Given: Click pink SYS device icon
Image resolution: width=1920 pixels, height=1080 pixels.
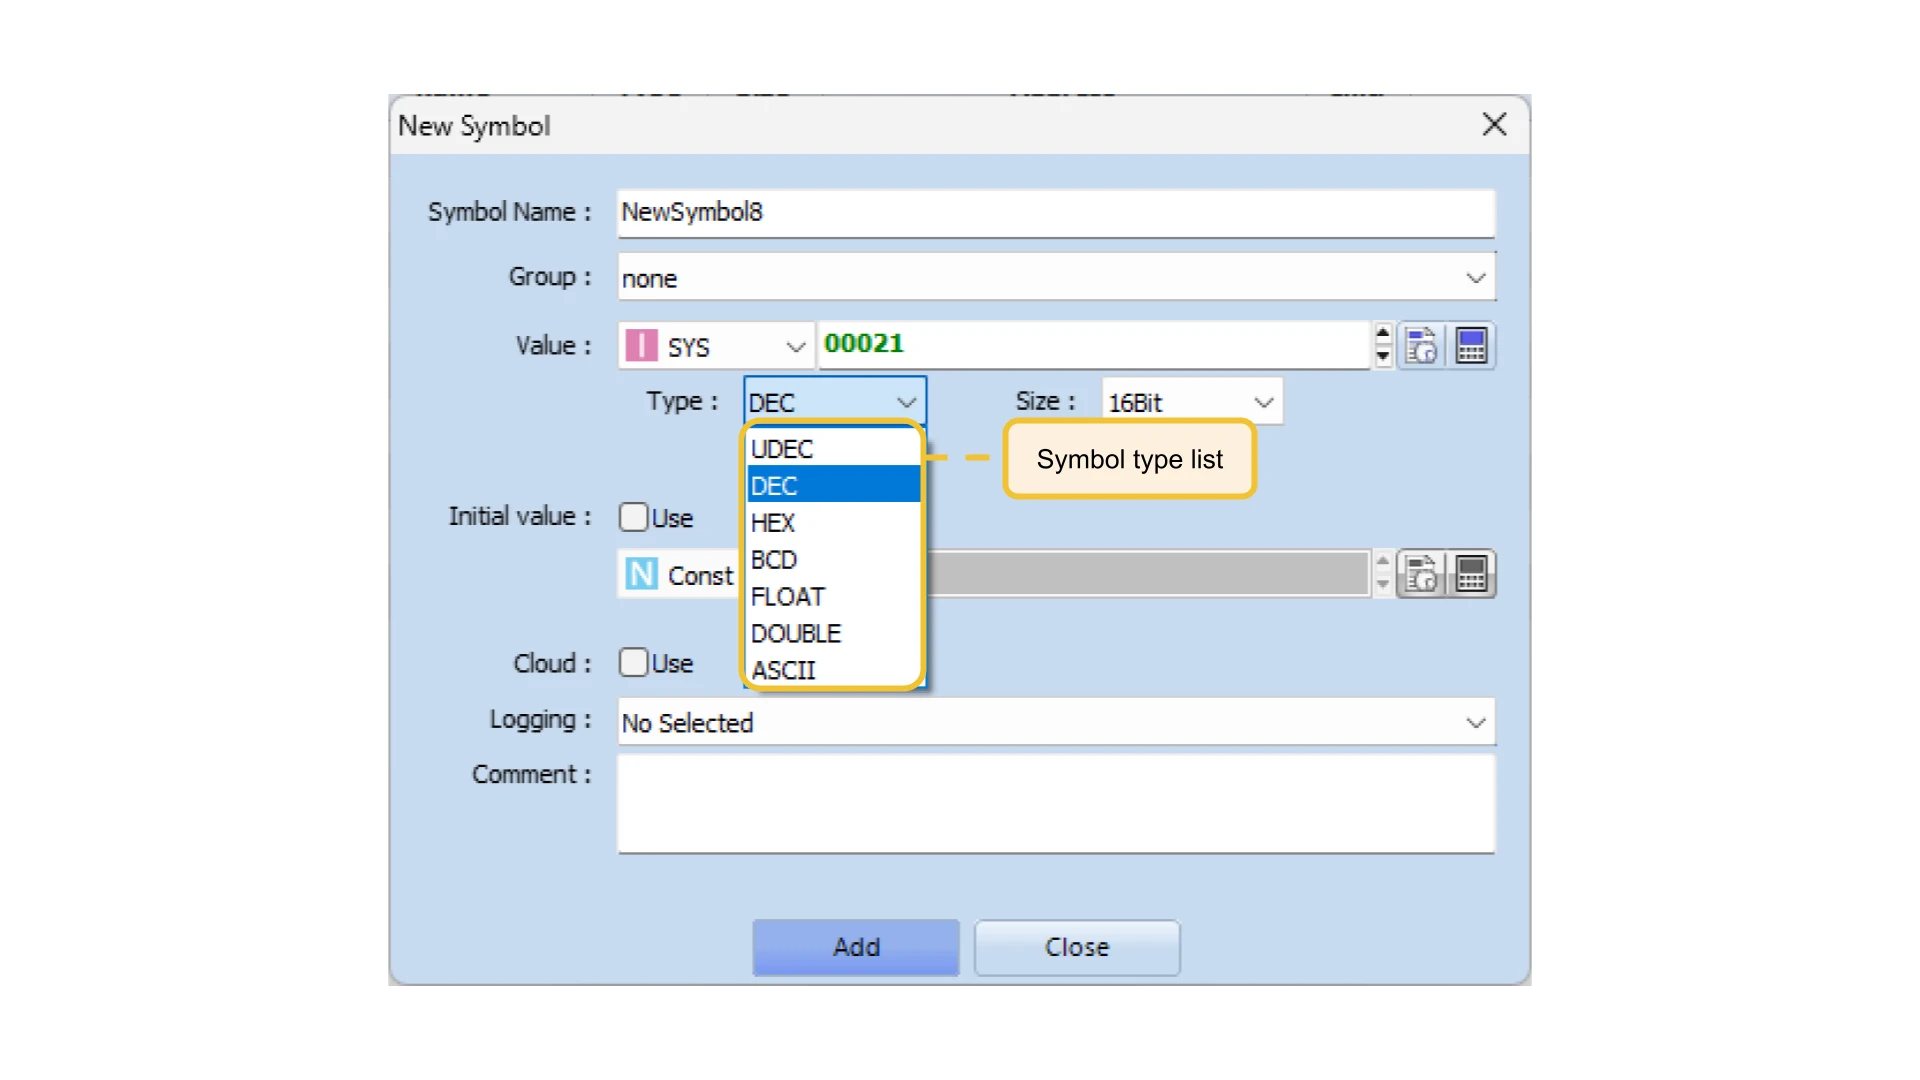Looking at the screenshot, I should click(641, 346).
